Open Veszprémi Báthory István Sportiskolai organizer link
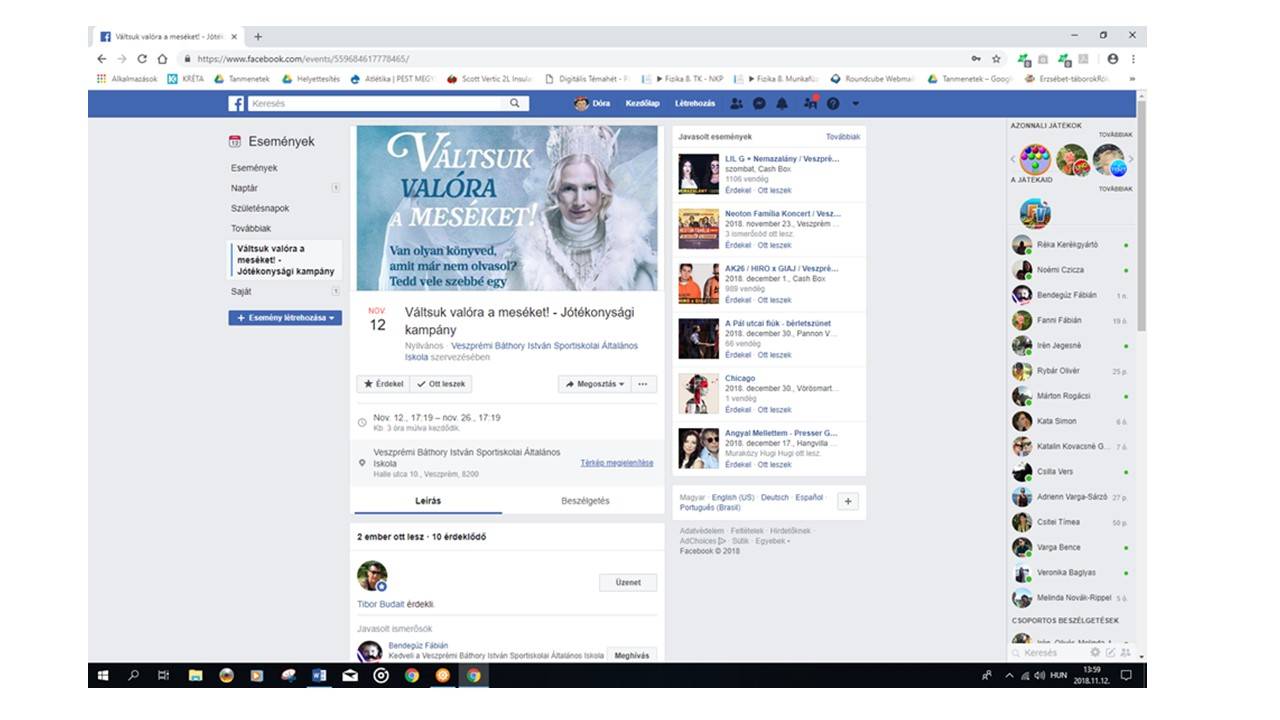The image size is (1280, 720). [x=521, y=351]
